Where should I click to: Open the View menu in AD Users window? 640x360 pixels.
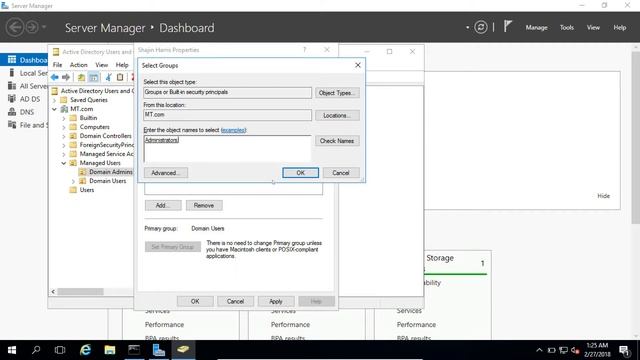coord(102,65)
